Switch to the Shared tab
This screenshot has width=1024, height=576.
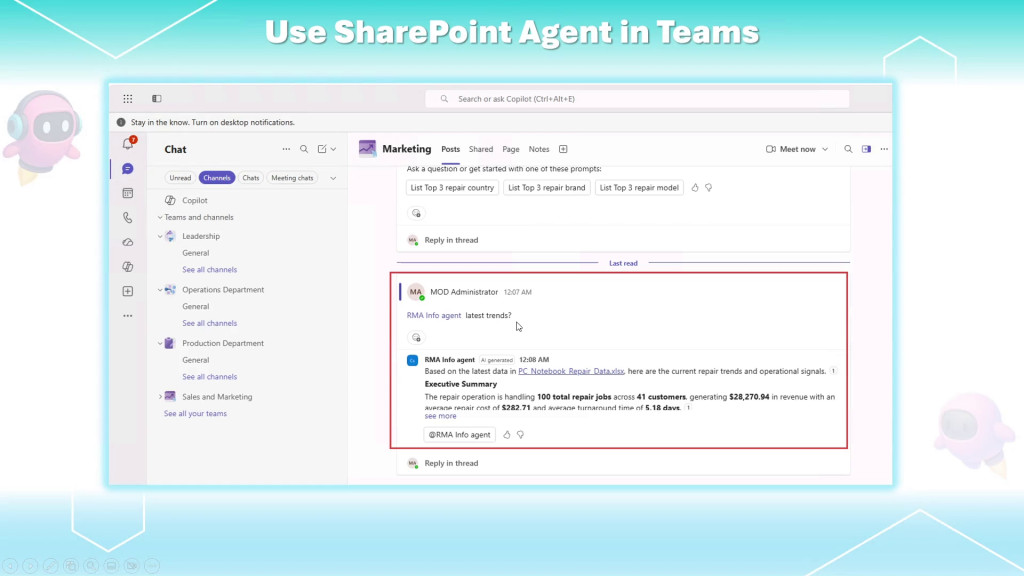click(481, 149)
